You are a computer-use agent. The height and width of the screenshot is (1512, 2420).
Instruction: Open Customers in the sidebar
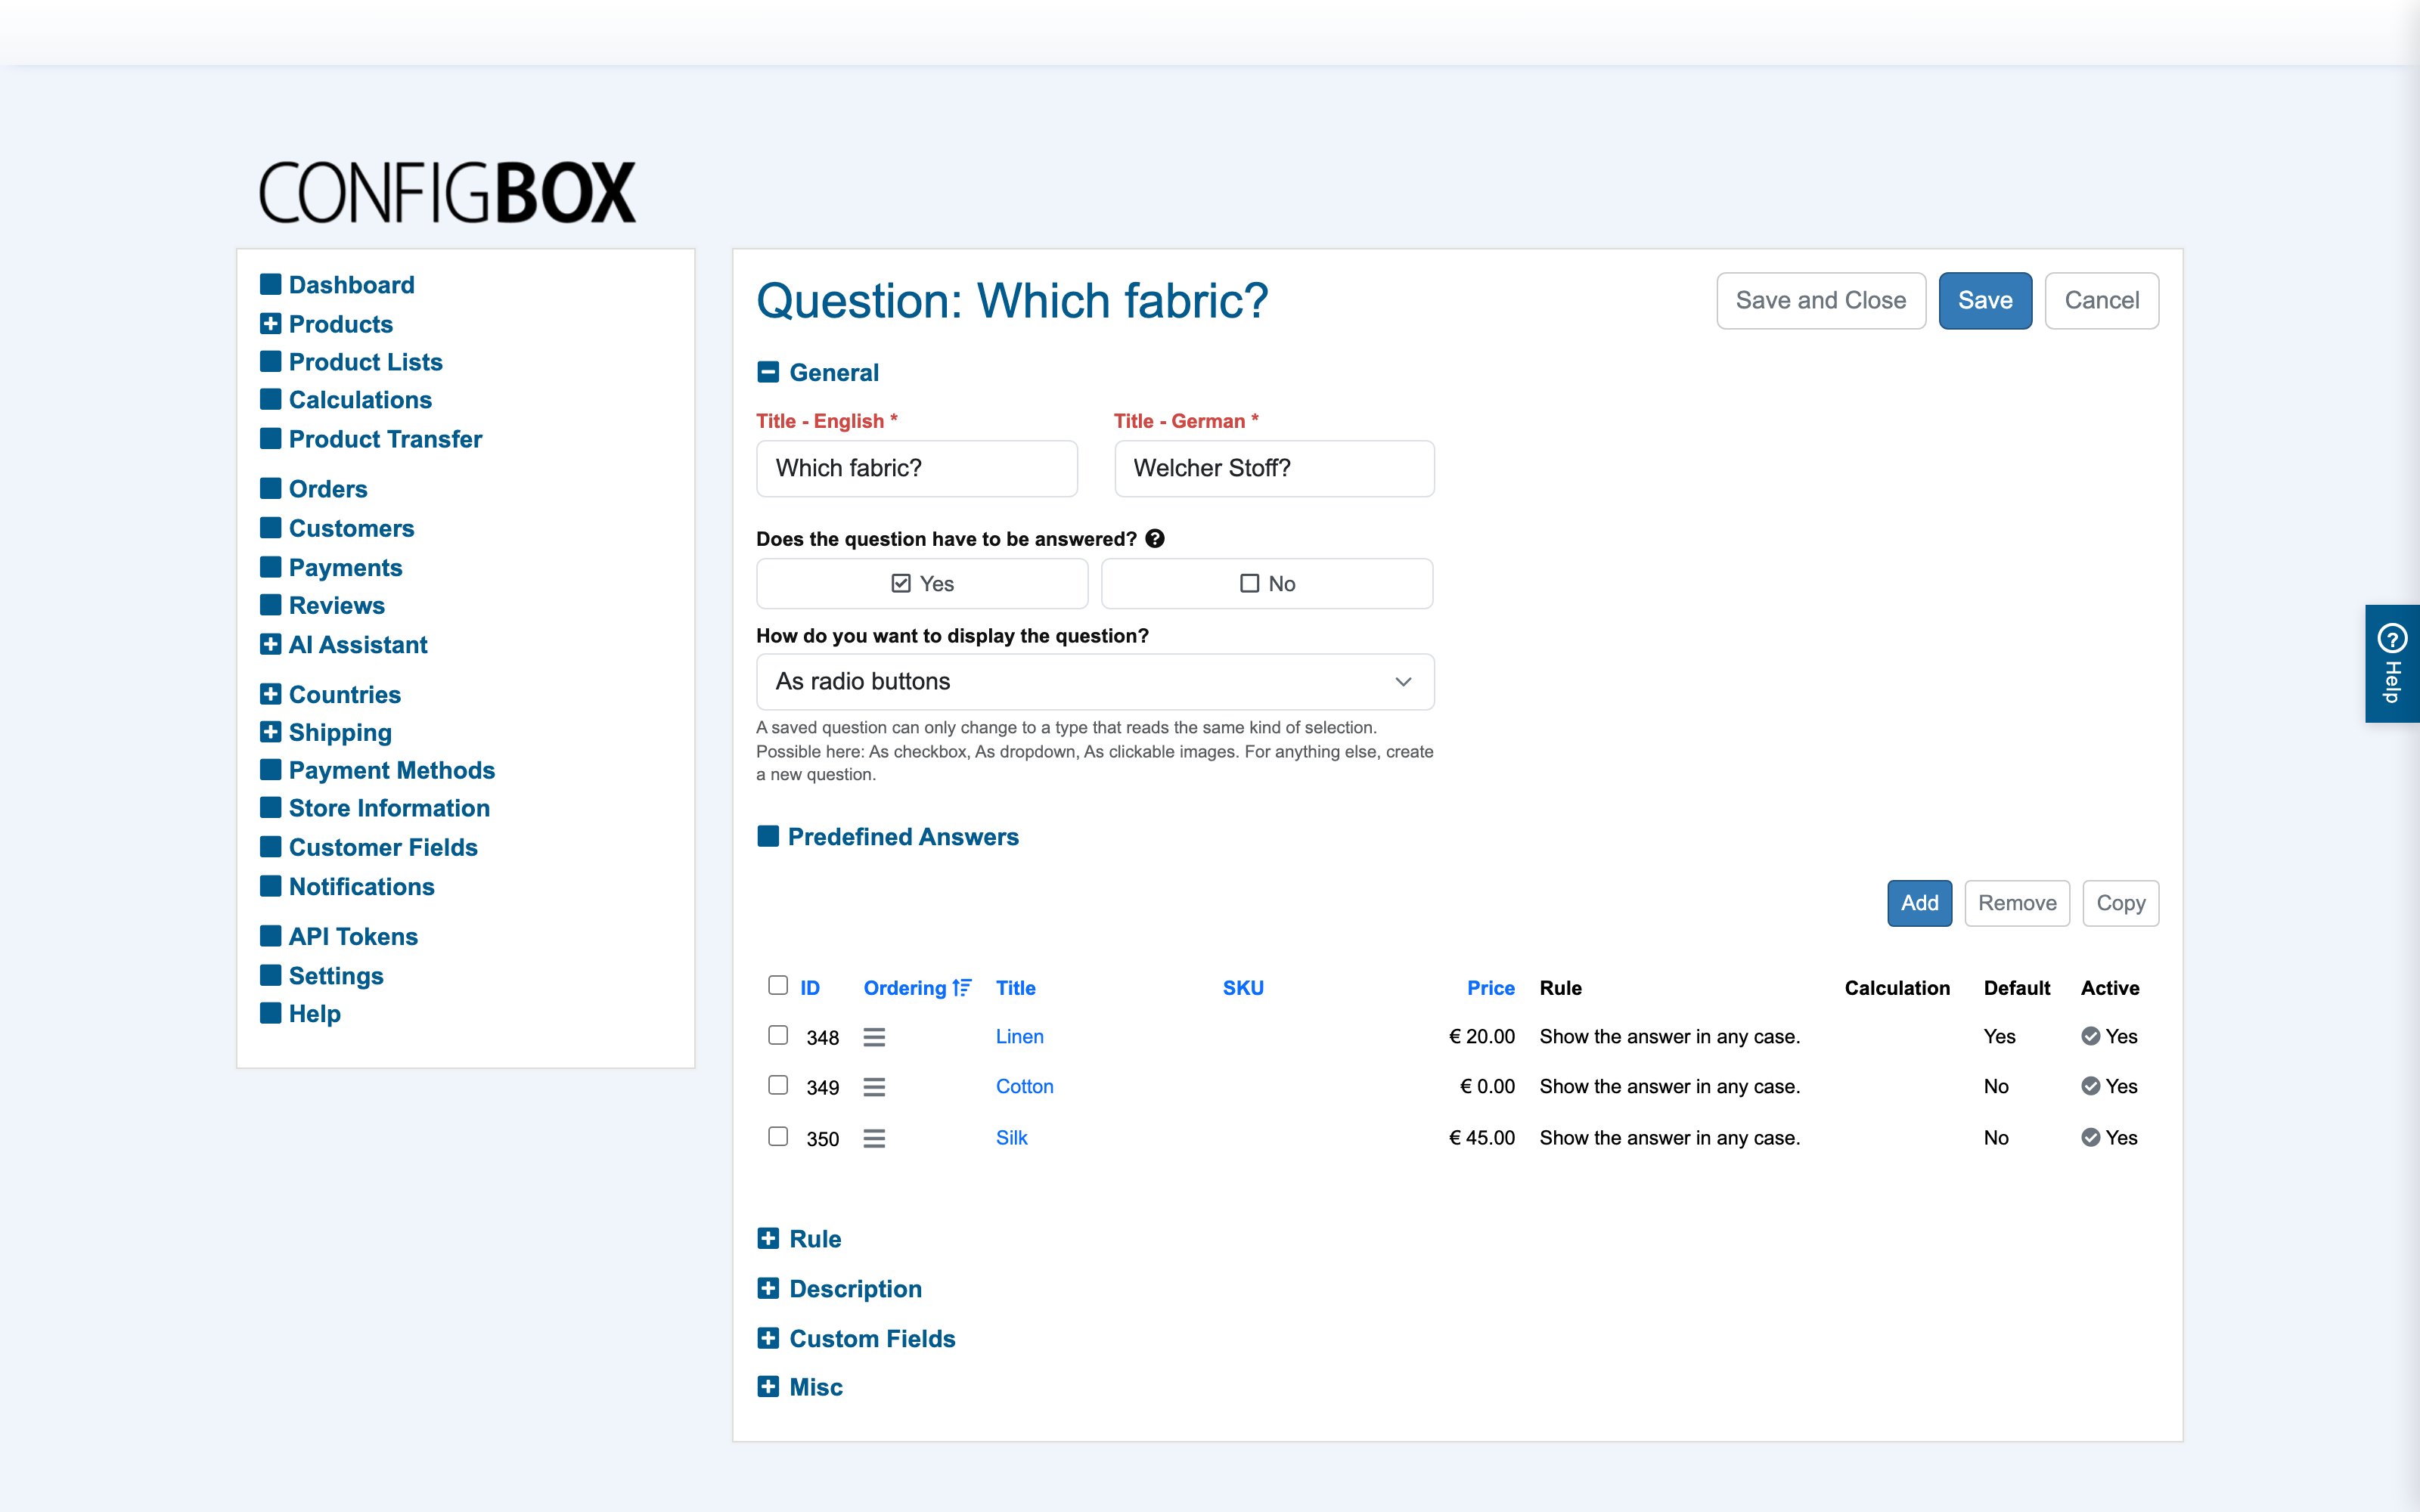click(x=351, y=528)
